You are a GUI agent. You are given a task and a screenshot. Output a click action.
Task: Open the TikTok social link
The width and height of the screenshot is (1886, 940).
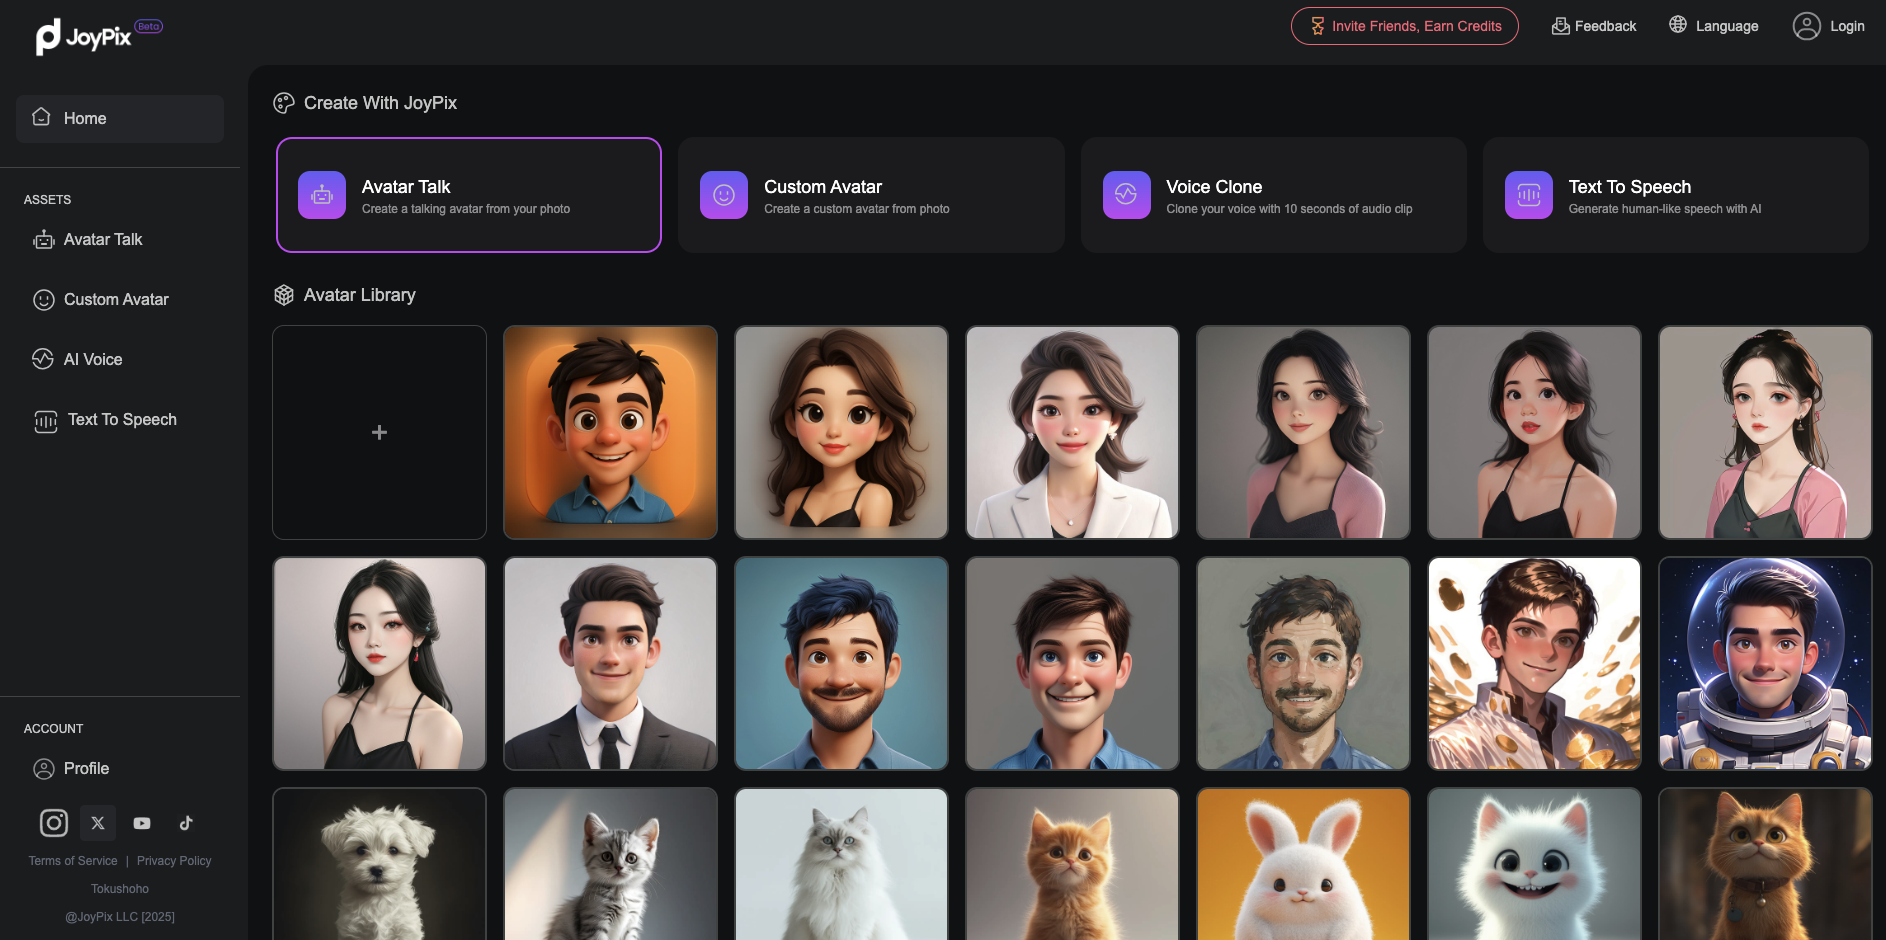186,823
